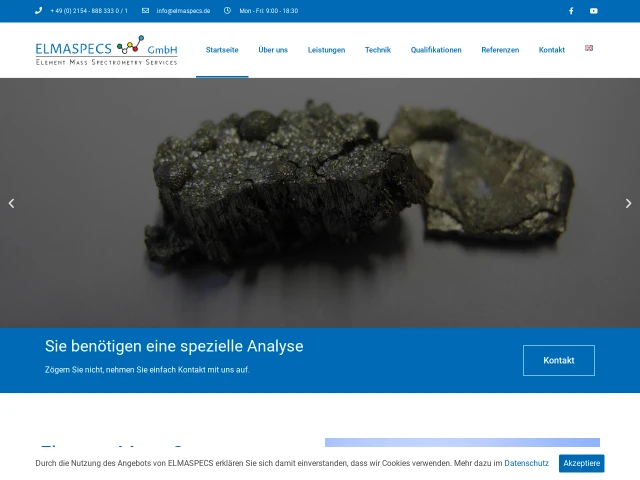Expand the Leistungen menu
This screenshot has width=640, height=480.
tap(326, 50)
